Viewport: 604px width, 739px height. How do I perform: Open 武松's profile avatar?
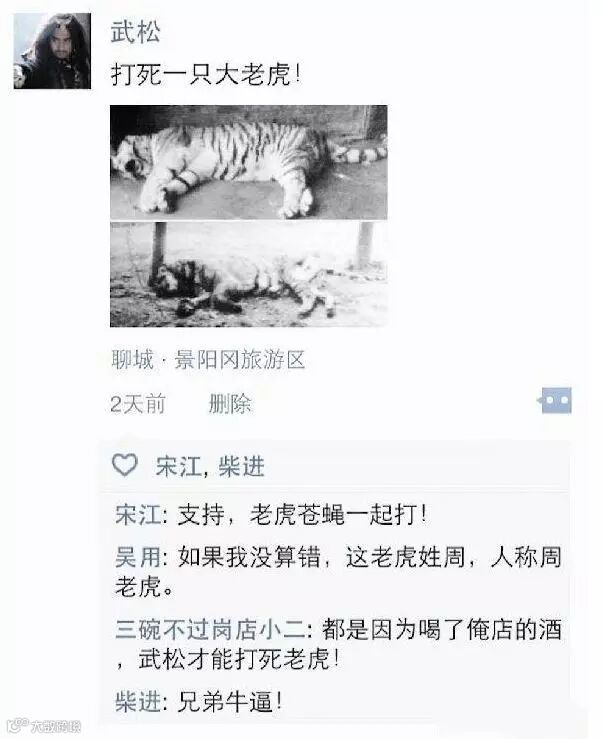(x=52, y=51)
